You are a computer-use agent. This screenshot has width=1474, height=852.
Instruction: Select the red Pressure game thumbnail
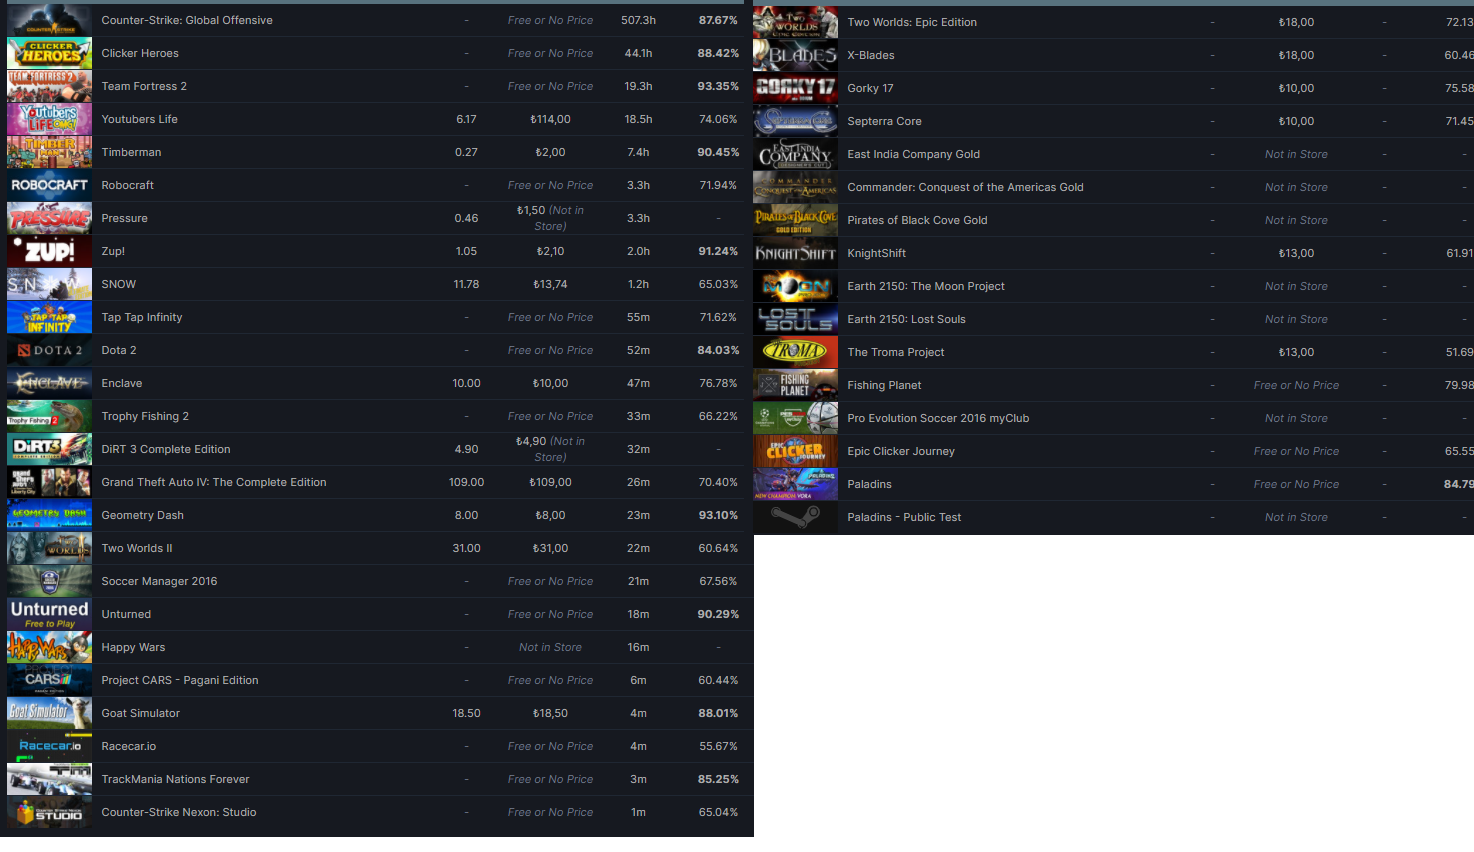tap(49, 218)
